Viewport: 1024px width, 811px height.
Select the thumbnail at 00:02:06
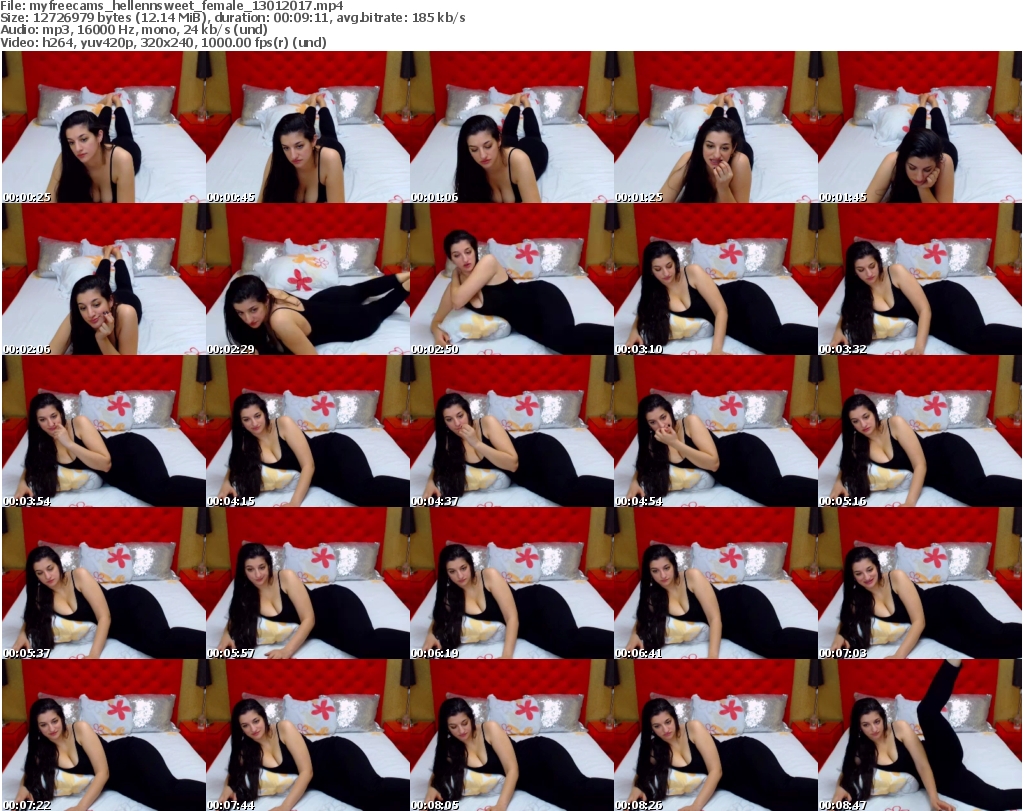[104, 279]
